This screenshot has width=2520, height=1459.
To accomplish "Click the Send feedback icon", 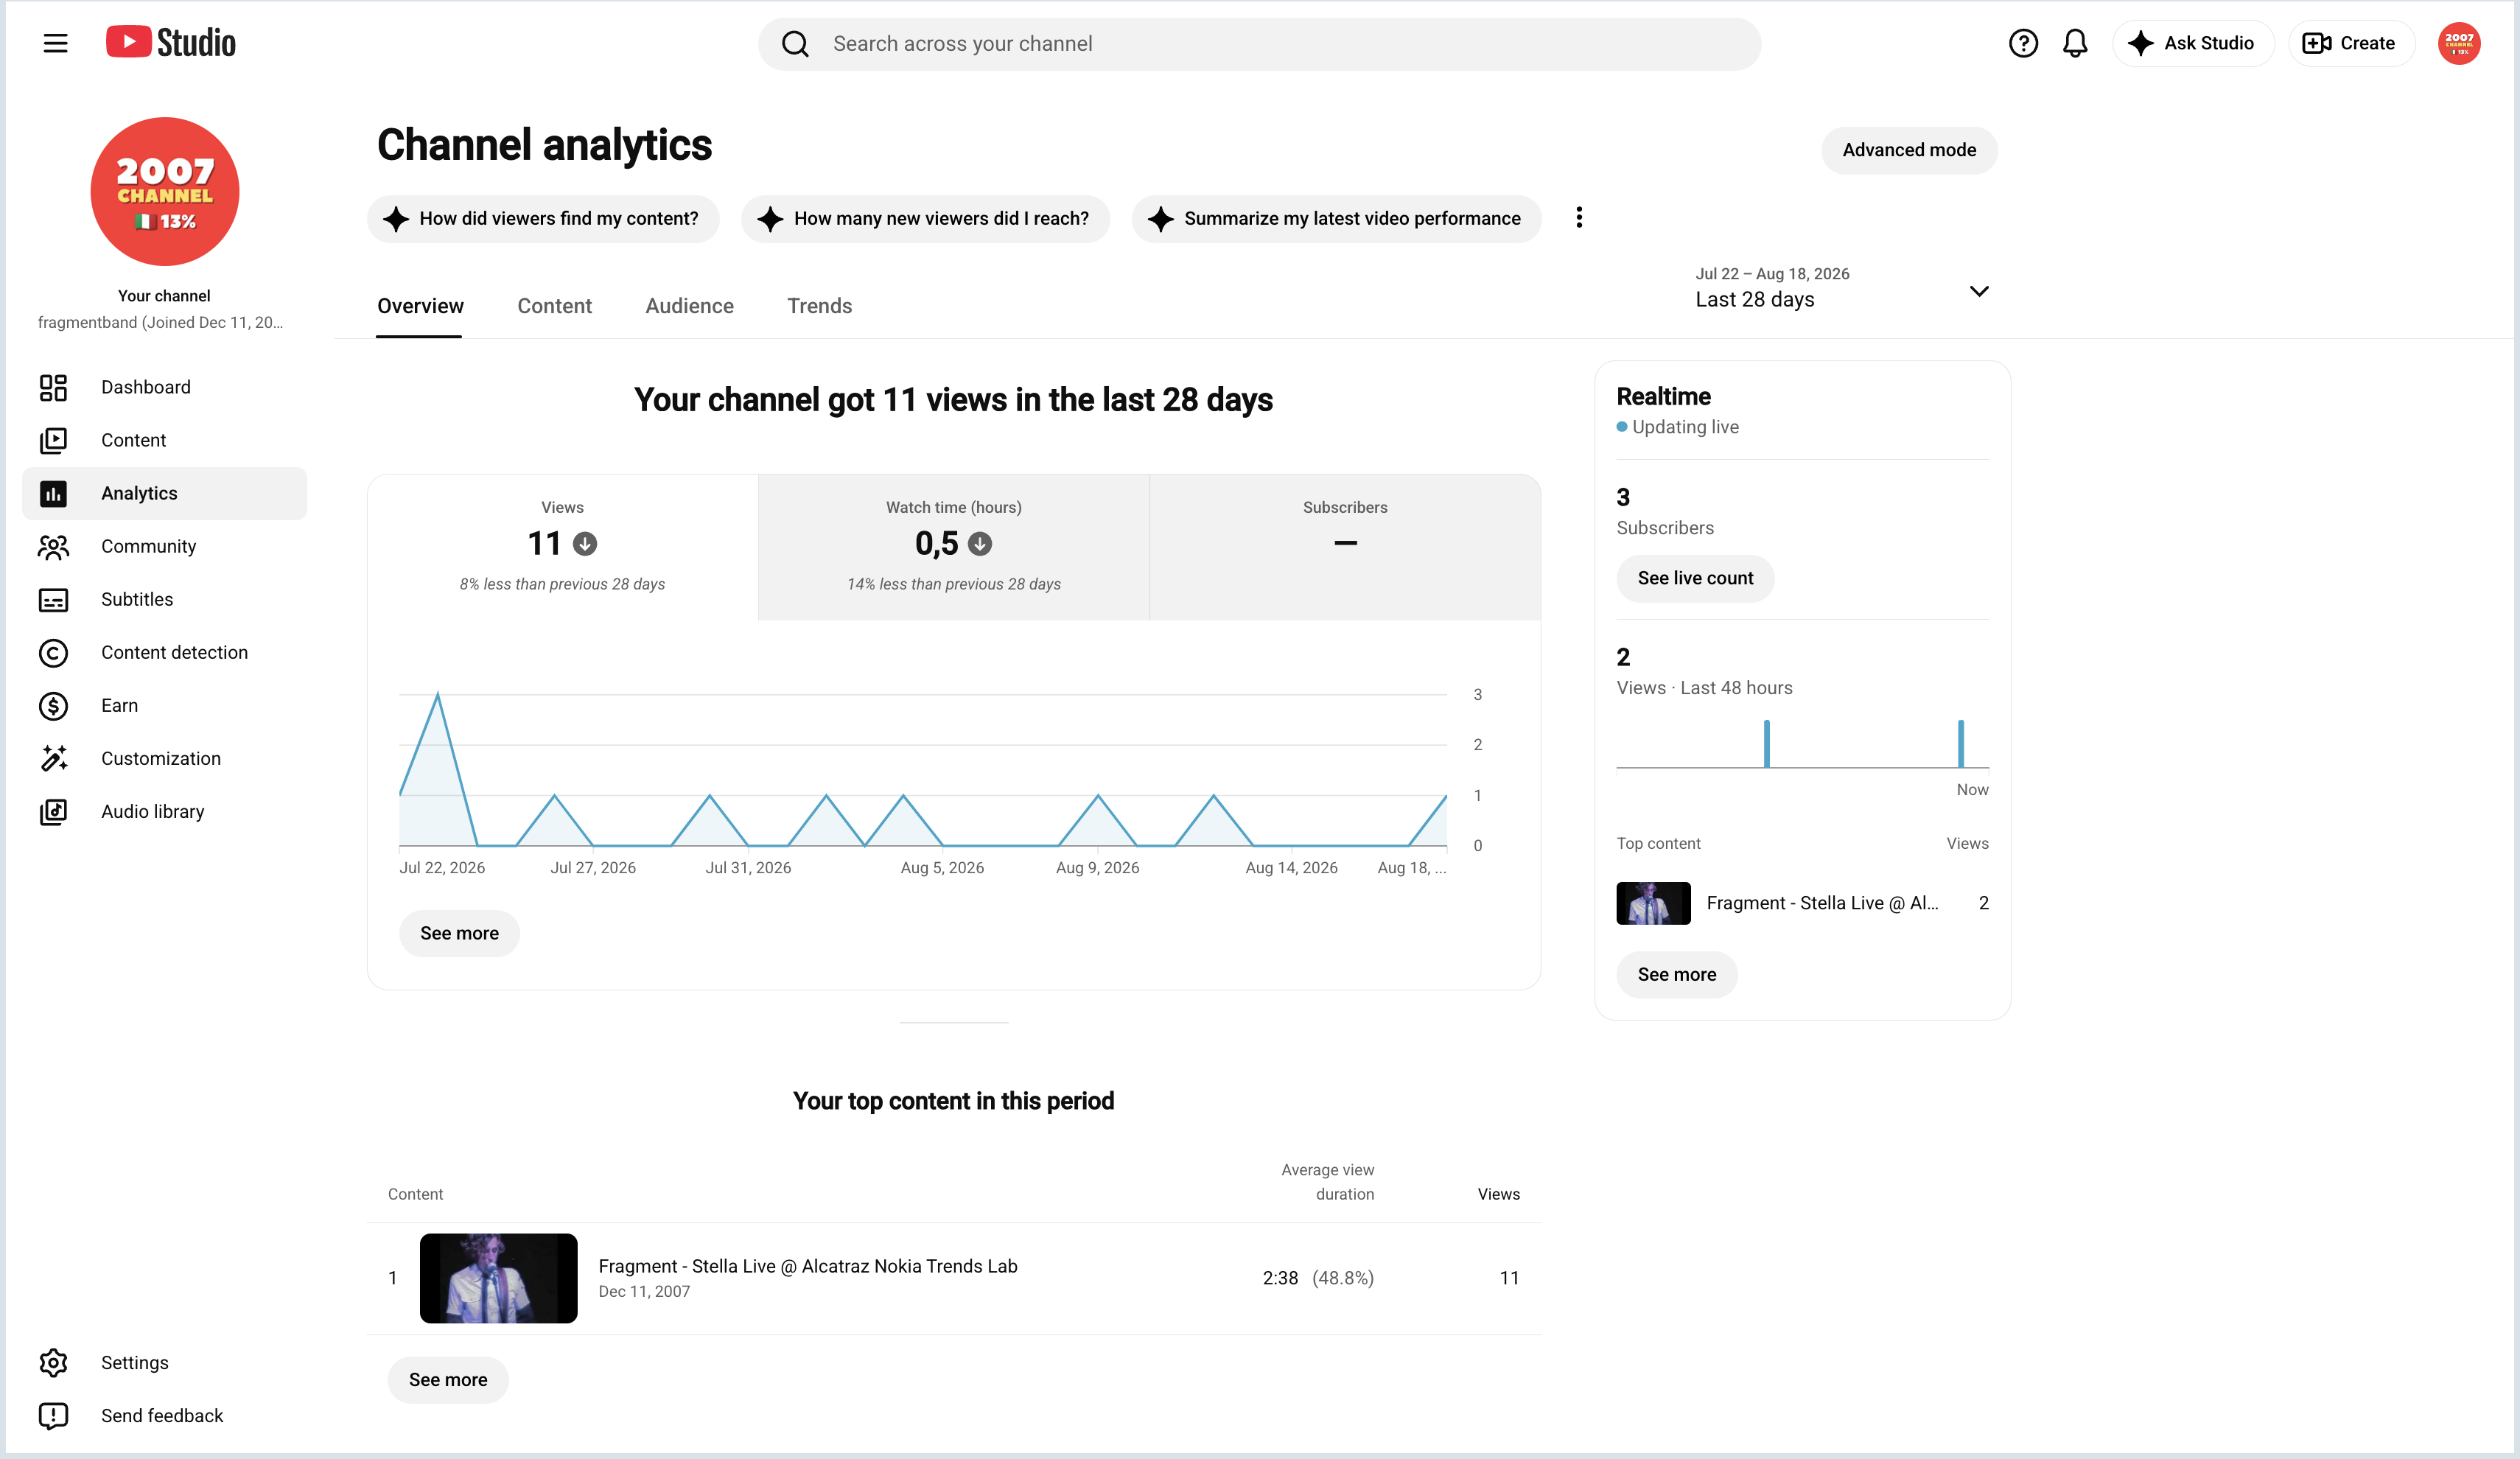I will point(53,1415).
